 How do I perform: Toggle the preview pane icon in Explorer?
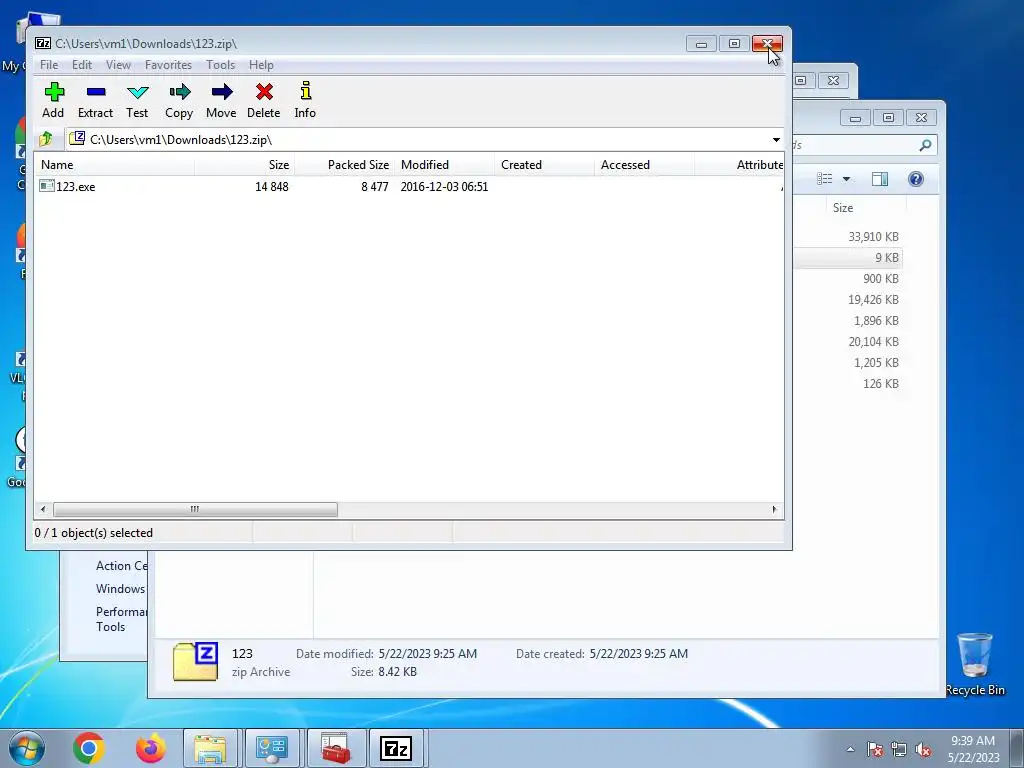coord(880,179)
